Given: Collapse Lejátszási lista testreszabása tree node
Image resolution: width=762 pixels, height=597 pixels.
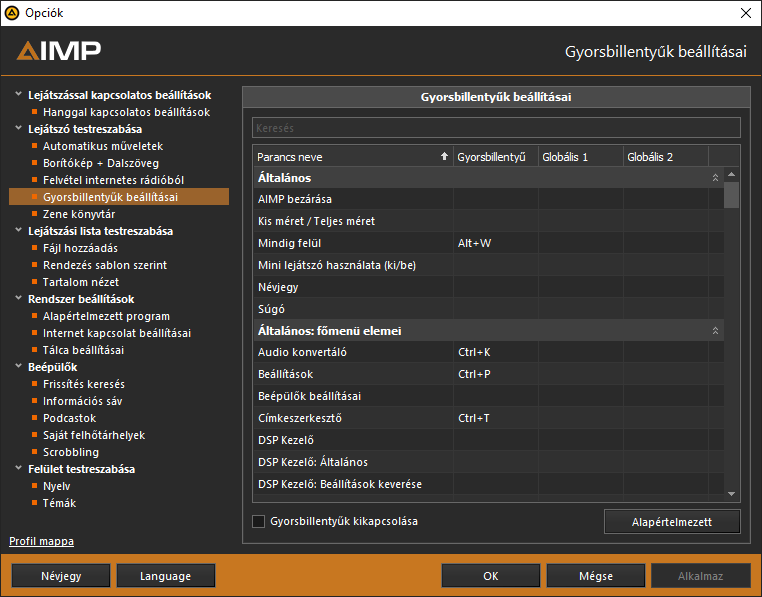Looking at the screenshot, I should pyautogui.click(x=18, y=230).
